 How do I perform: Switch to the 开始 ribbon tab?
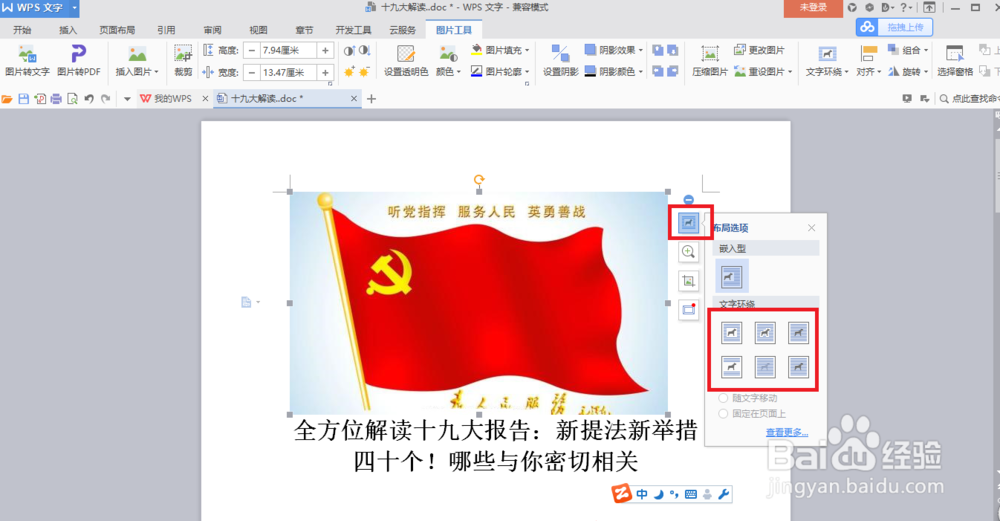22,30
